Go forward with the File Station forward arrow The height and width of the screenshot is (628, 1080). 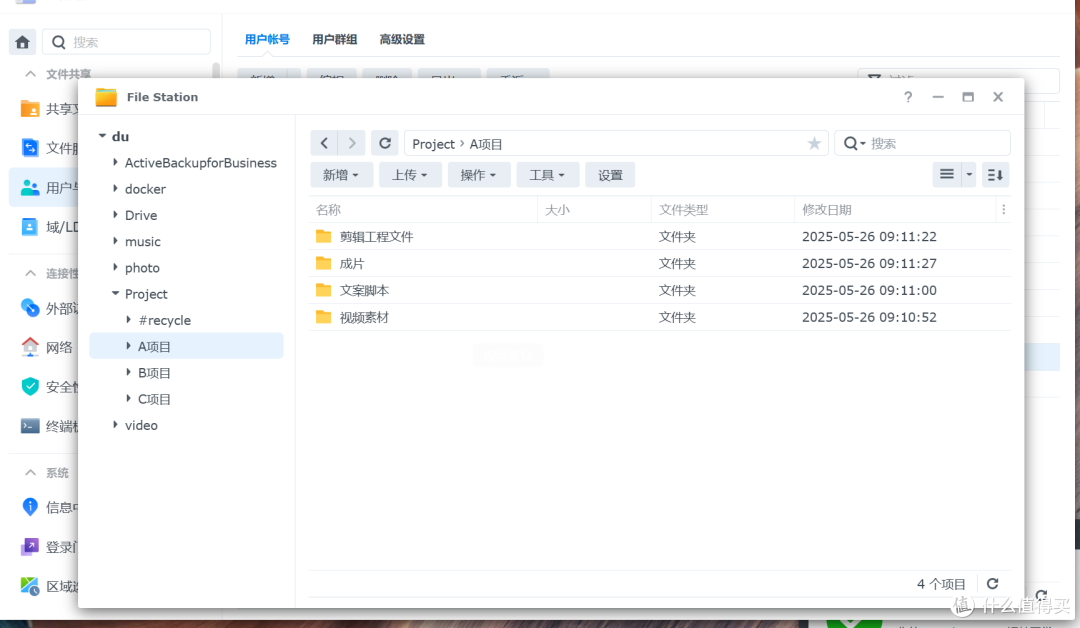click(352, 143)
